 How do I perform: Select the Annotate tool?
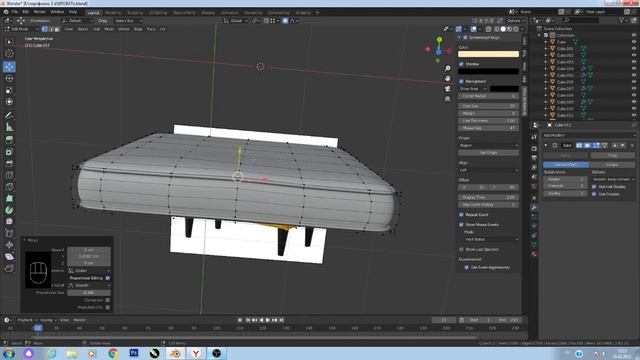coord(9,116)
